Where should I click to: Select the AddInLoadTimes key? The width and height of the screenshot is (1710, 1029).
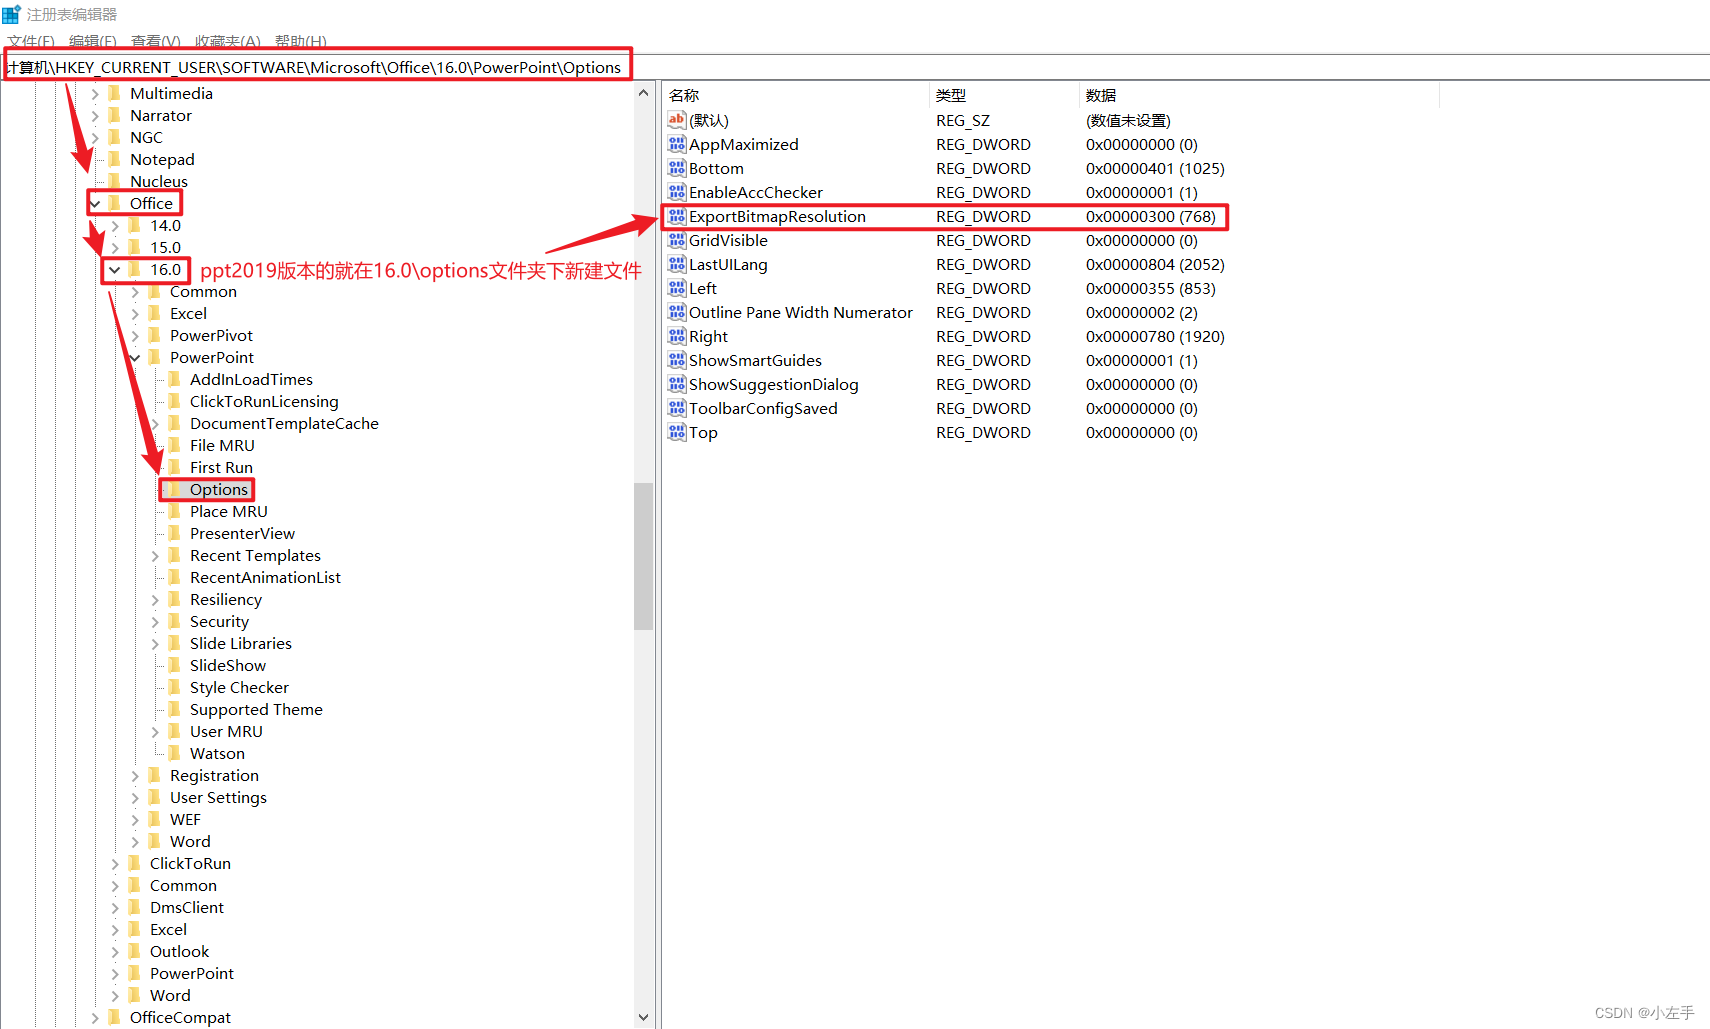[x=252, y=379]
